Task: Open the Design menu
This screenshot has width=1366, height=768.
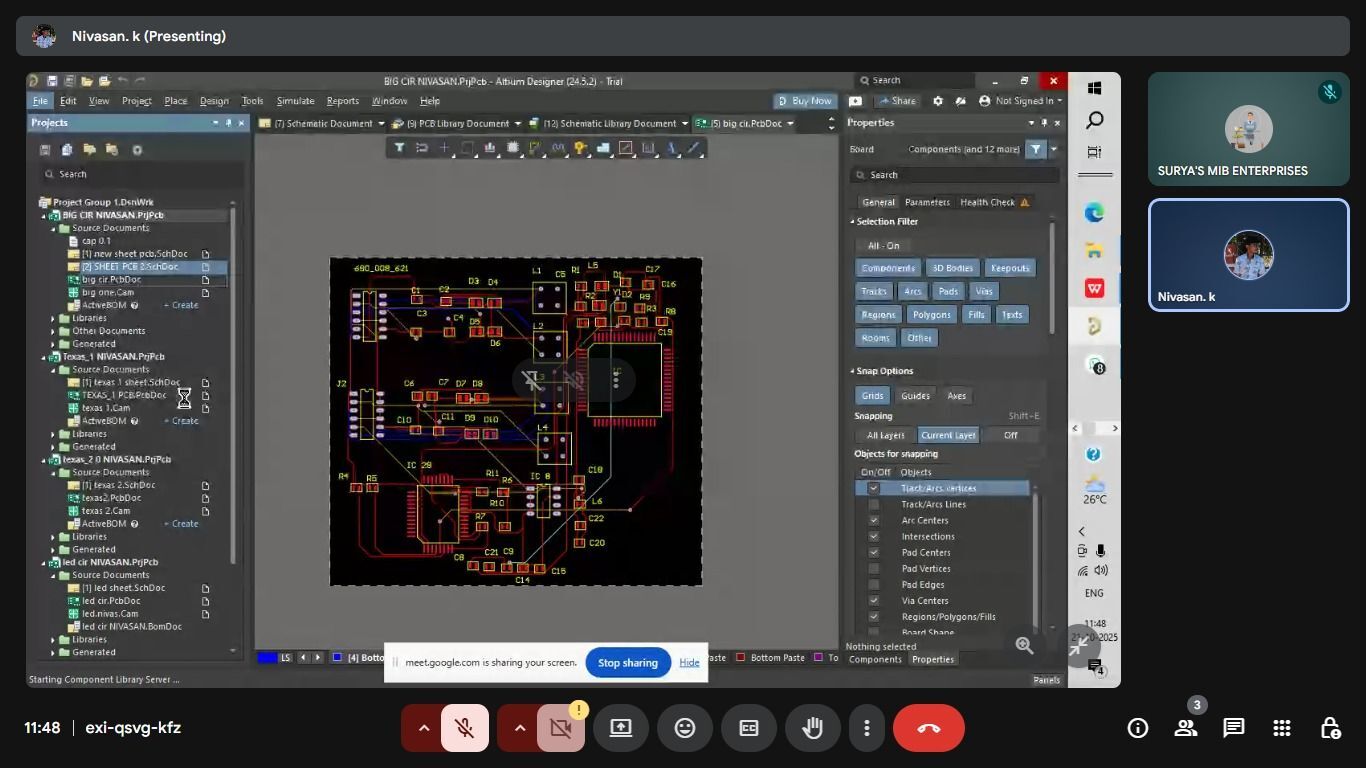Action: 214,101
